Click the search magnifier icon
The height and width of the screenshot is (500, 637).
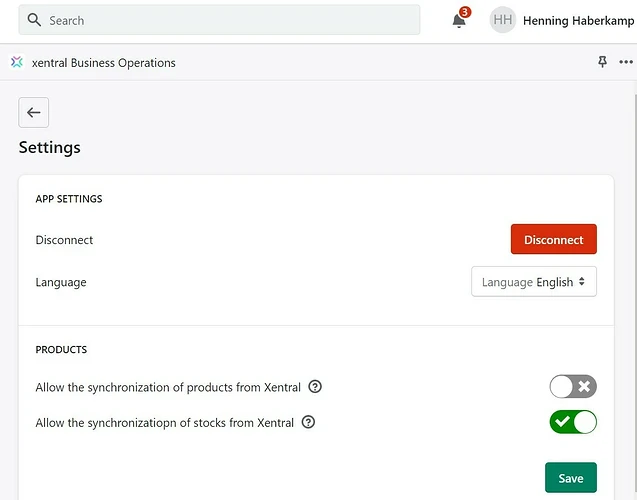click(x=34, y=19)
